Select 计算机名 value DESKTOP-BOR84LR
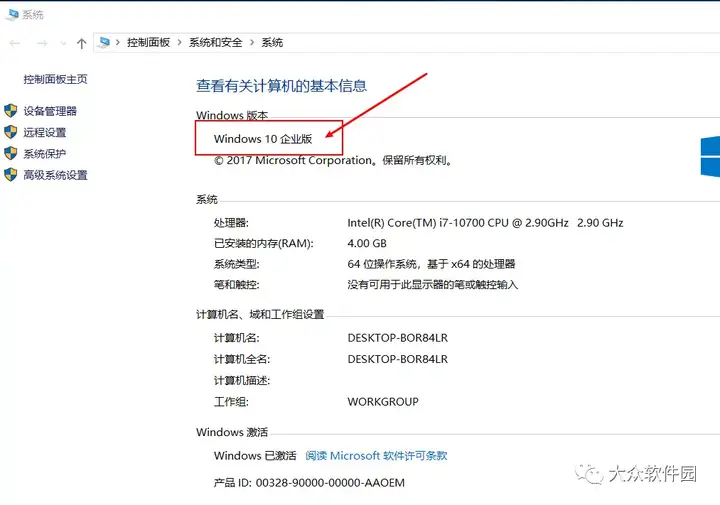 (398, 338)
